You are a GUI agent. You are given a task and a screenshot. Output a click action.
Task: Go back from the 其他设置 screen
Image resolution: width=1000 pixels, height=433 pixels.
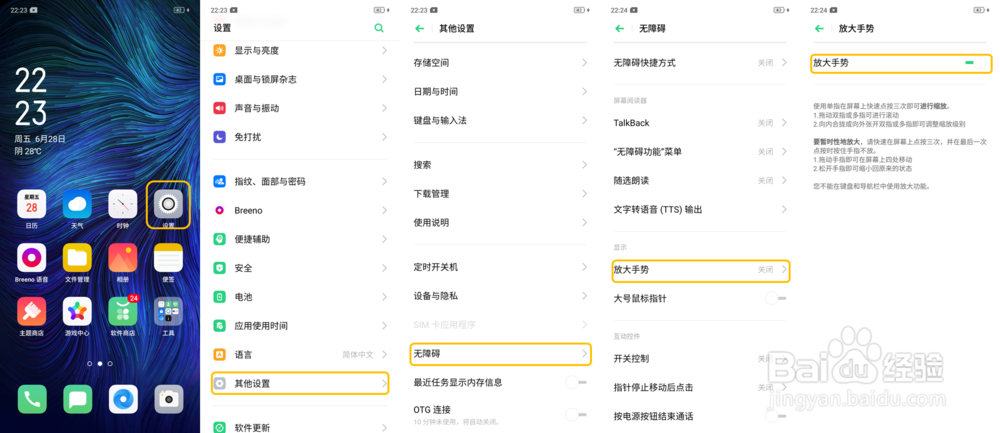click(420, 28)
